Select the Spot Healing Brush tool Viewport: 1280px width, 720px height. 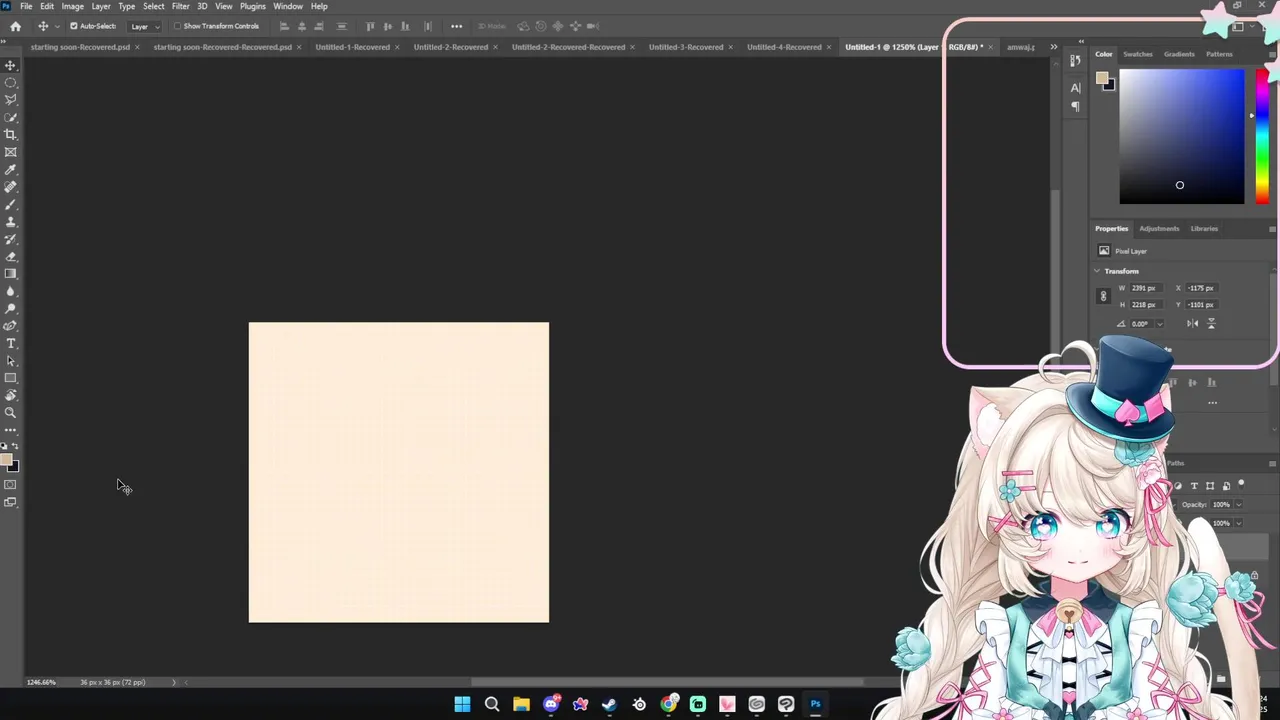click(x=11, y=187)
